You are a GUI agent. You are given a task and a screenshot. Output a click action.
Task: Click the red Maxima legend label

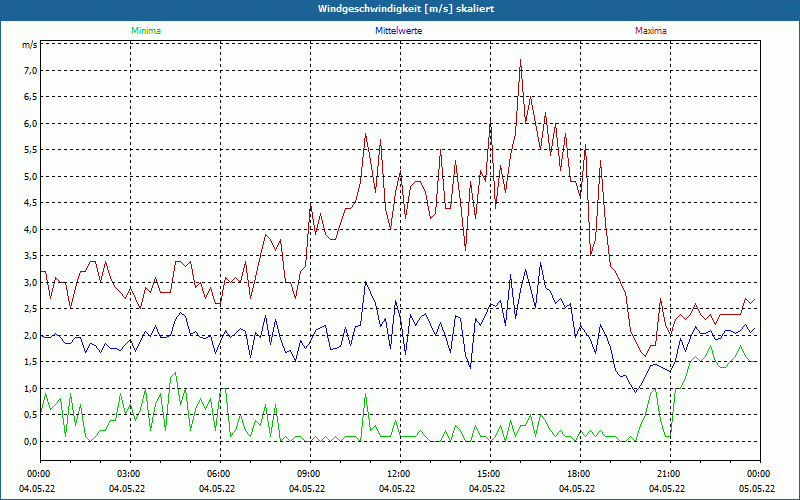[x=651, y=31]
